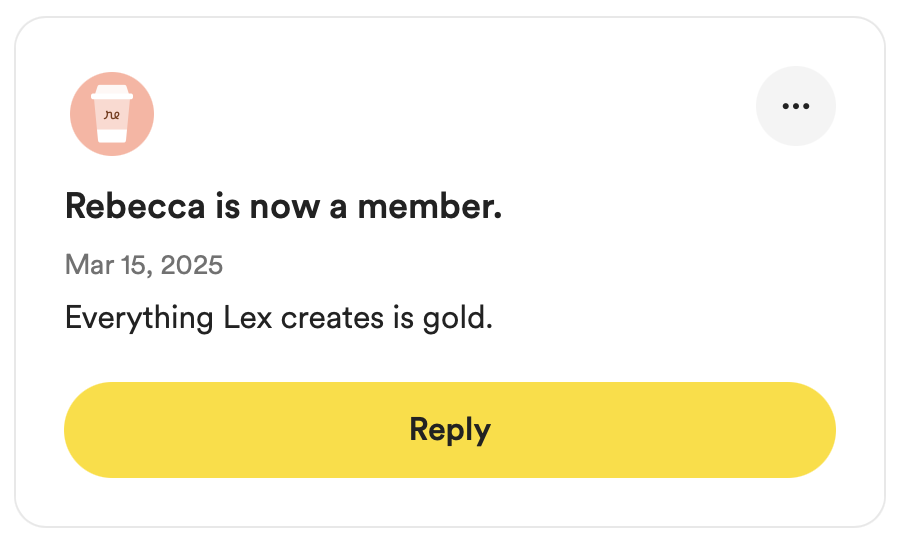902x546 pixels.
Task: Click the year '2025' in the timestamp
Action: pos(192,265)
